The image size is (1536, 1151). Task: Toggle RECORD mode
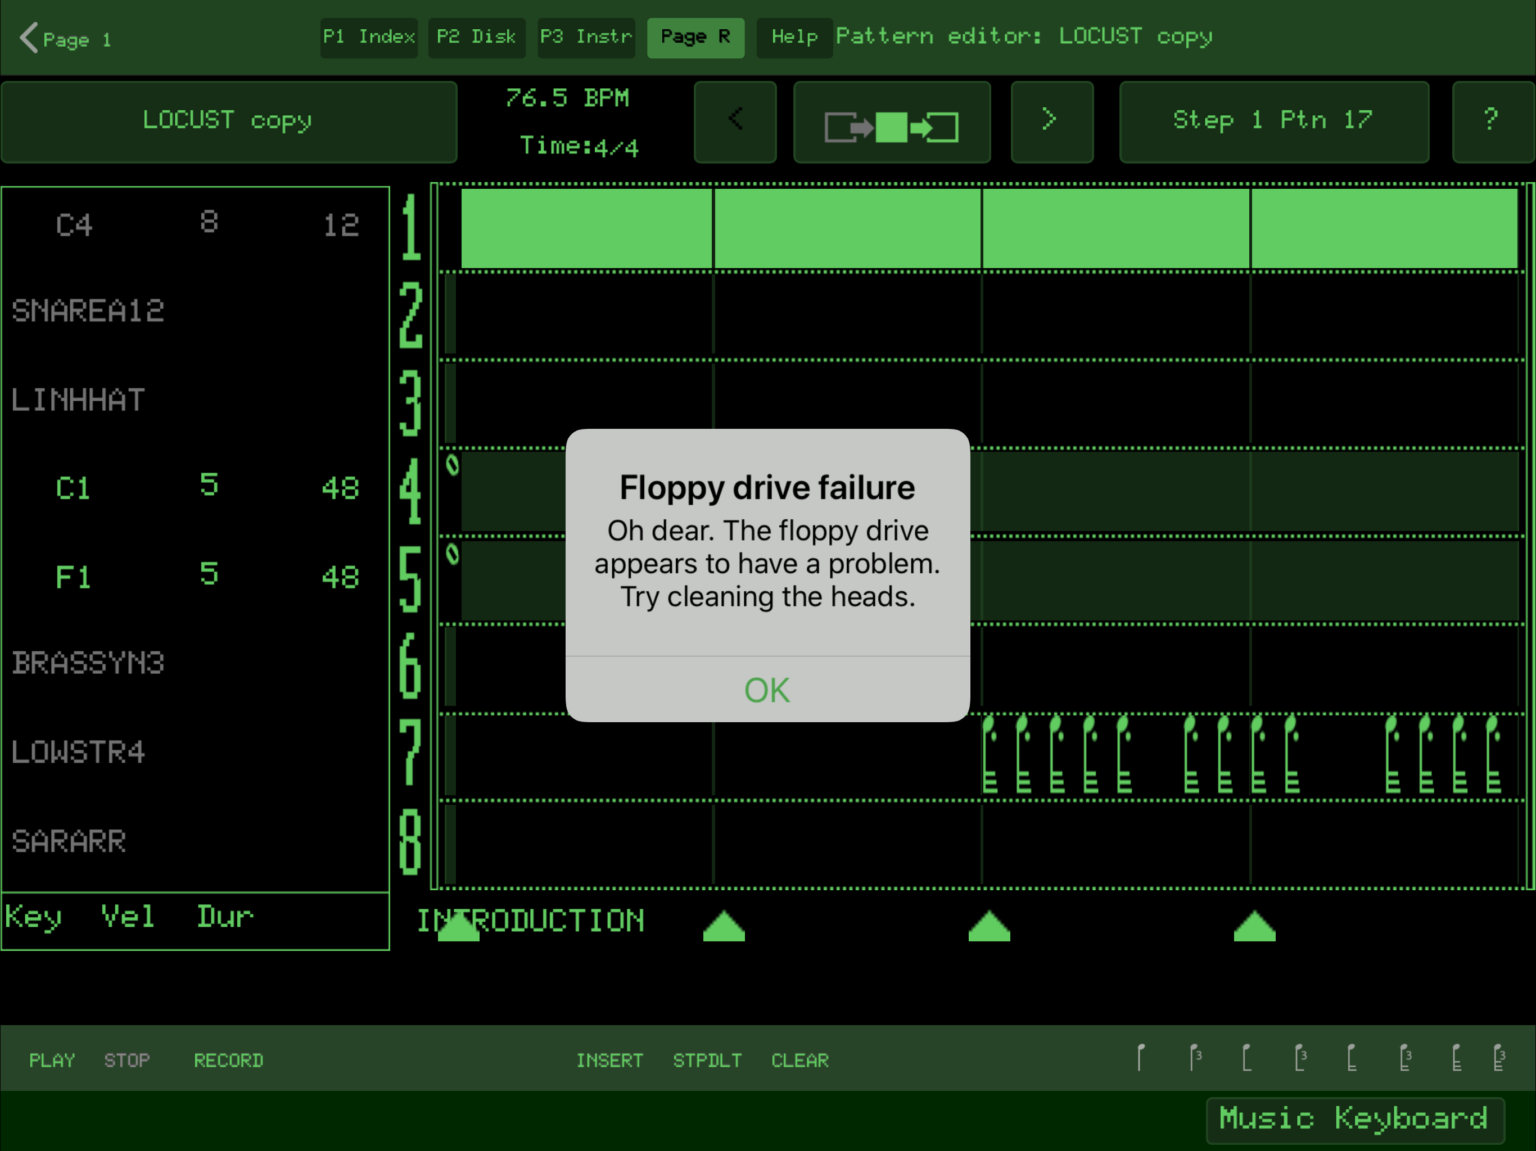228,1060
